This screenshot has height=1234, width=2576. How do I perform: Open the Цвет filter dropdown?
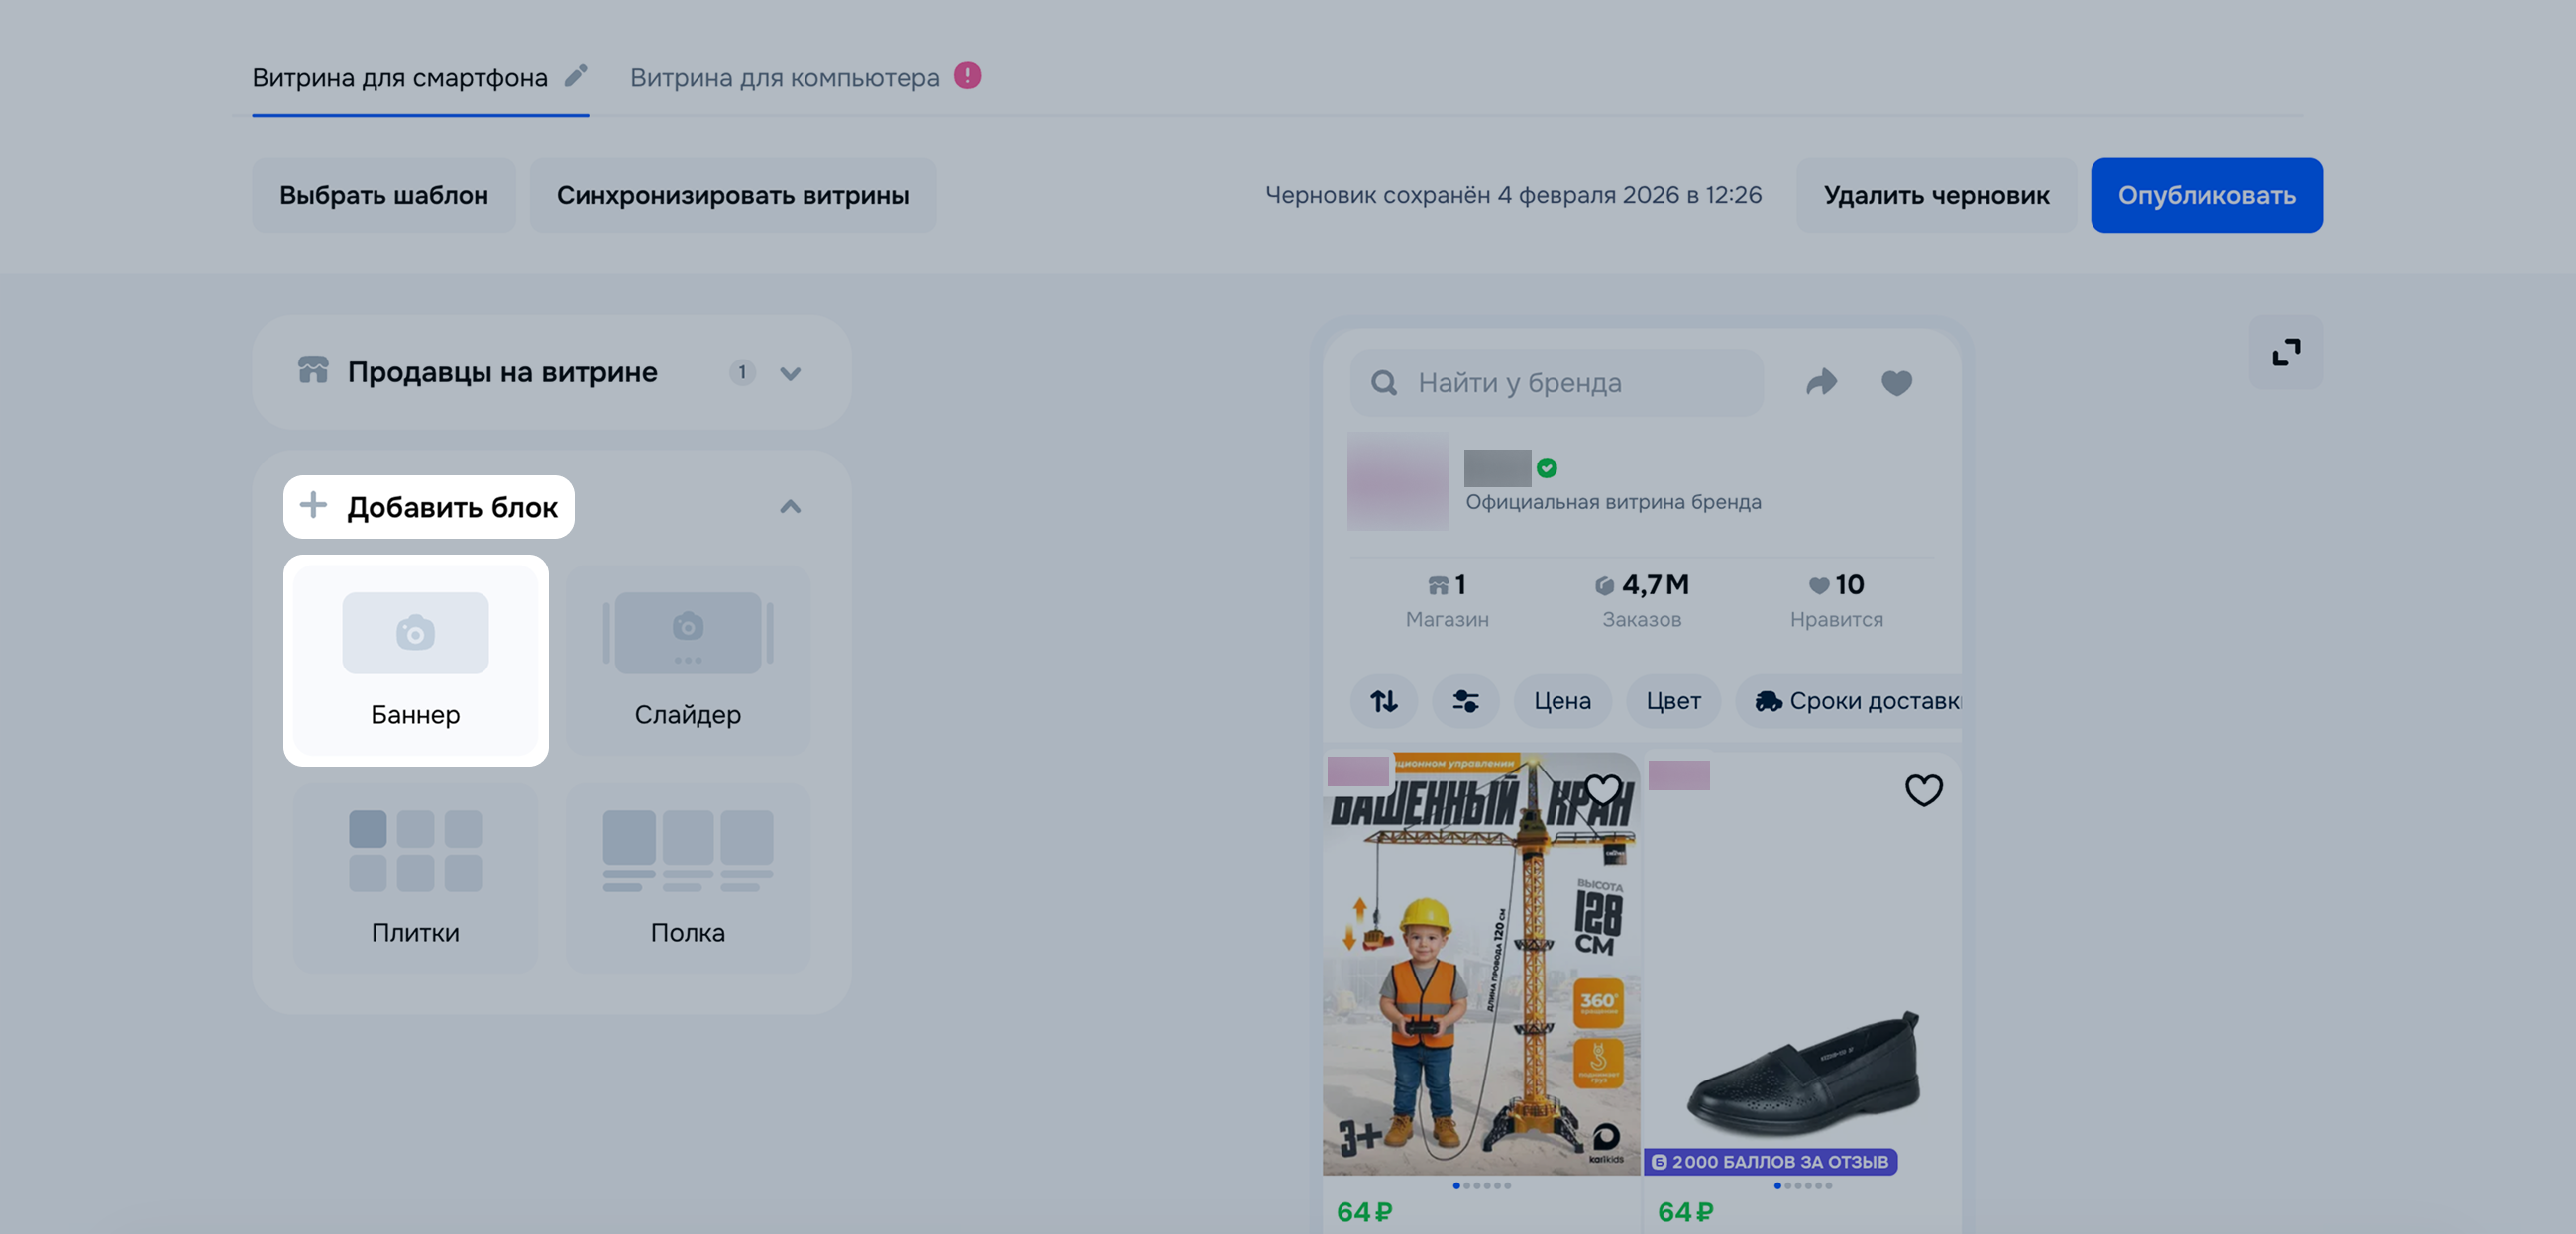pyautogui.click(x=1673, y=701)
